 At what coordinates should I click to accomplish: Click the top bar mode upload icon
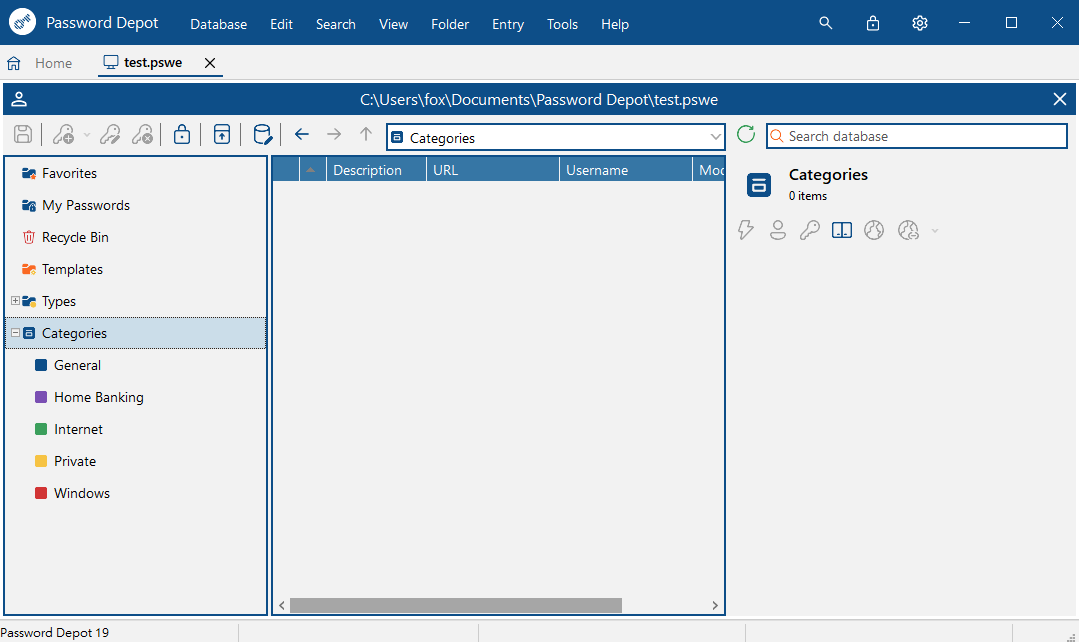click(x=222, y=134)
